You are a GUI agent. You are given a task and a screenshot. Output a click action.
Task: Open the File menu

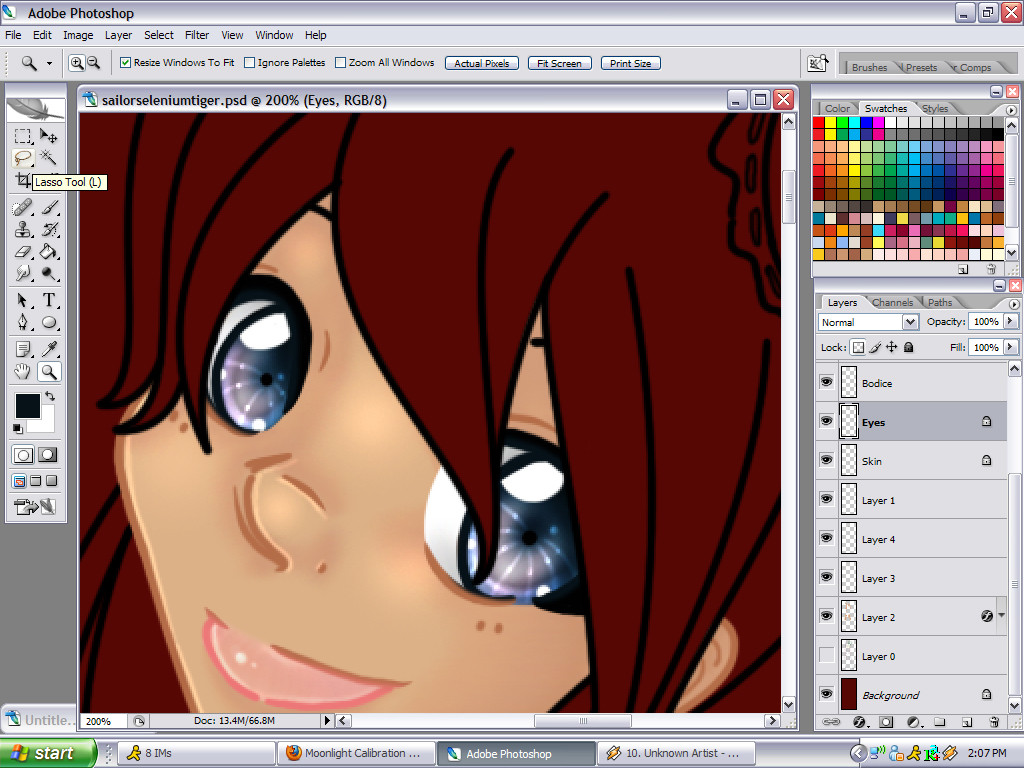(x=13, y=35)
